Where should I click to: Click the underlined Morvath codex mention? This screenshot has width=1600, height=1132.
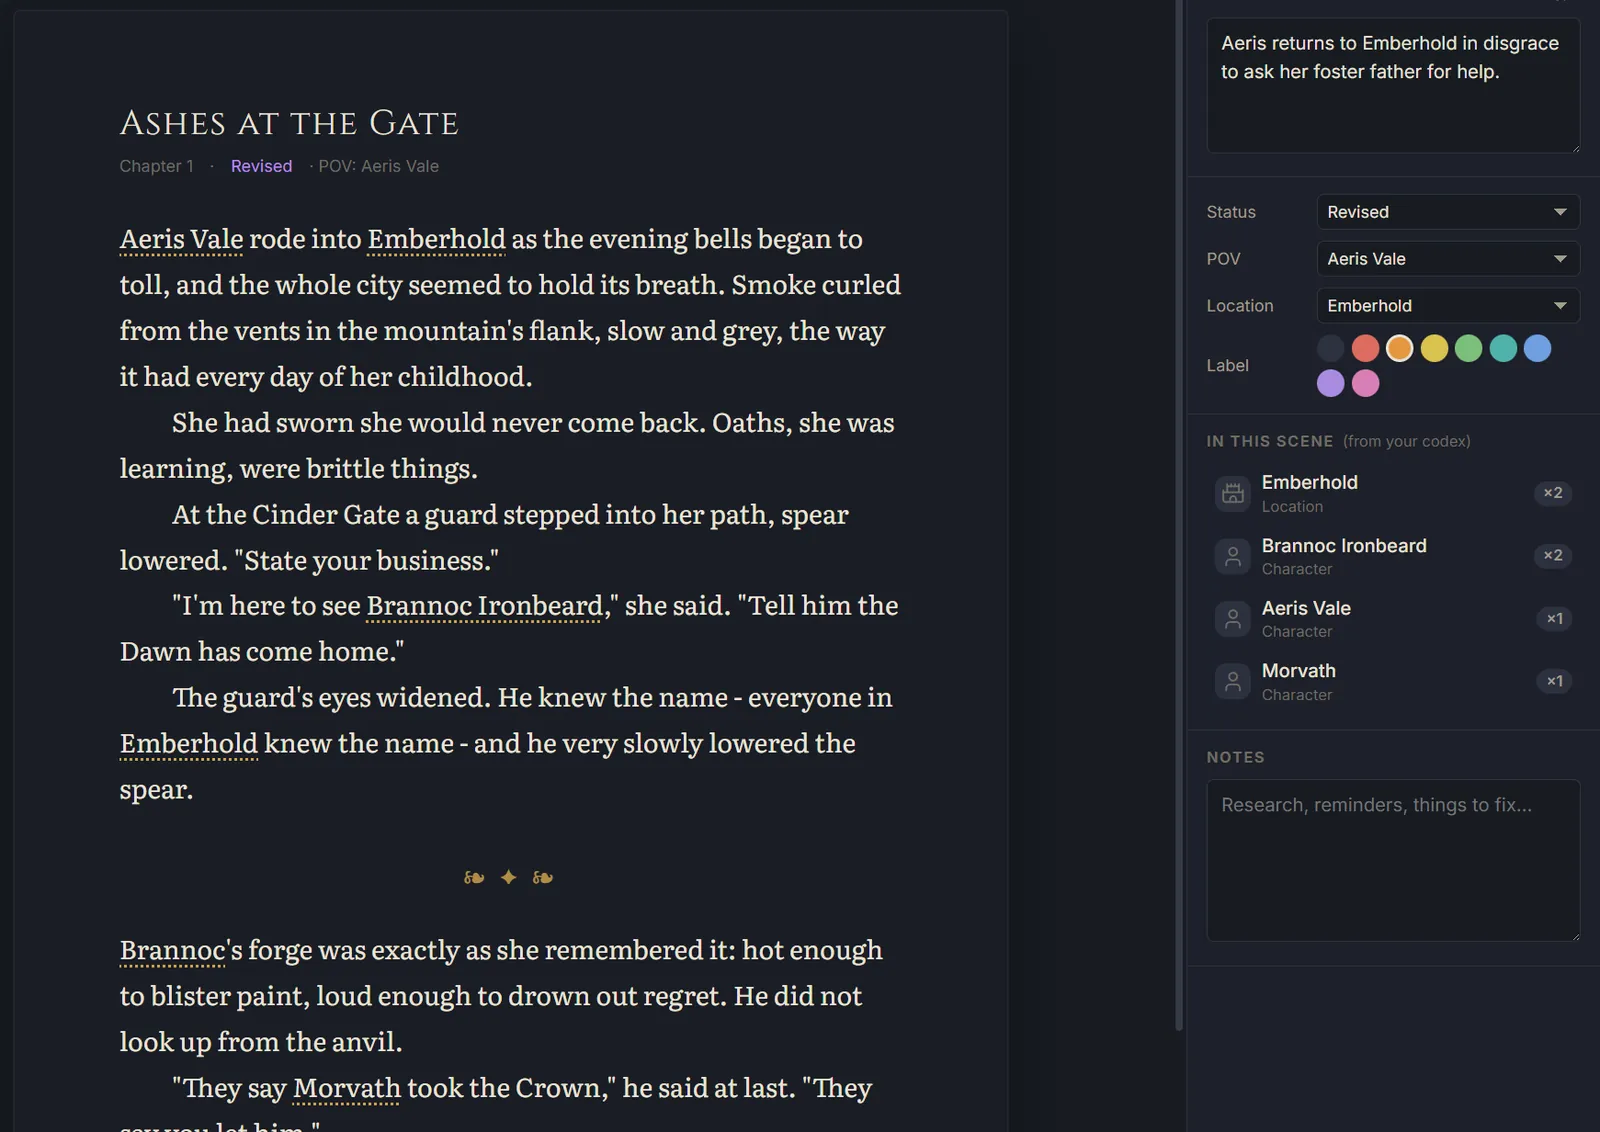pyautogui.click(x=346, y=1088)
